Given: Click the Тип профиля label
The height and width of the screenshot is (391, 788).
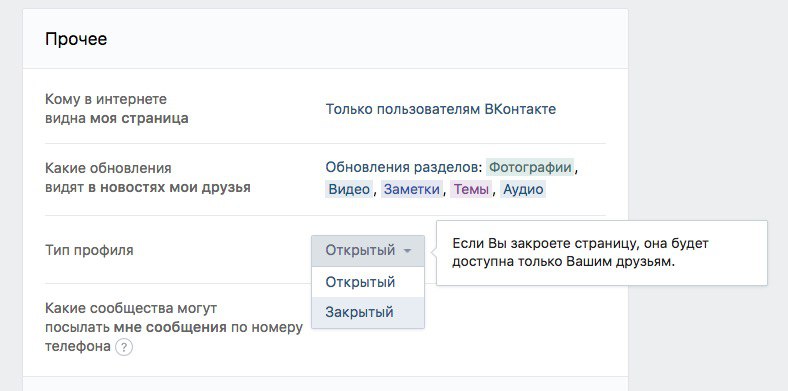Looking at the screenshot, I should point(89,250).
